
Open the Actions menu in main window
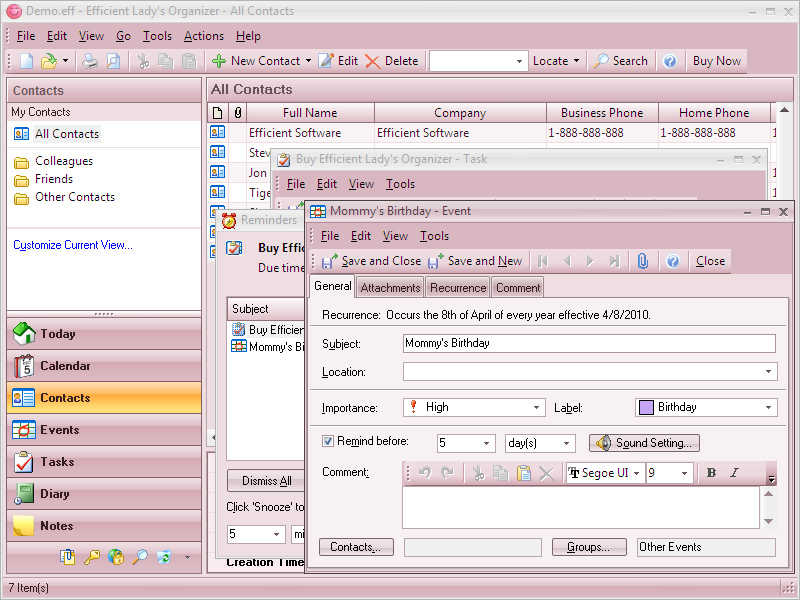(x=203, y=36)
